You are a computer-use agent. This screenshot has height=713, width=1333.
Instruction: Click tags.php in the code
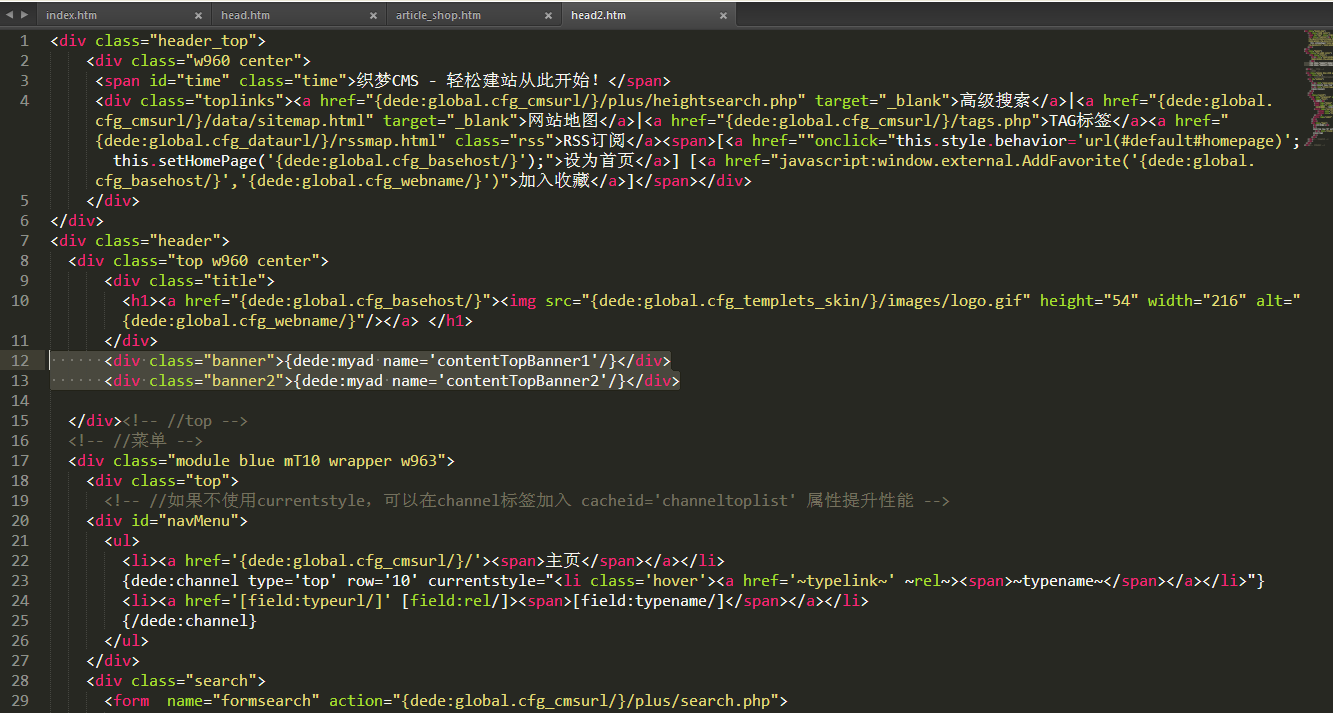coord(993,121)
